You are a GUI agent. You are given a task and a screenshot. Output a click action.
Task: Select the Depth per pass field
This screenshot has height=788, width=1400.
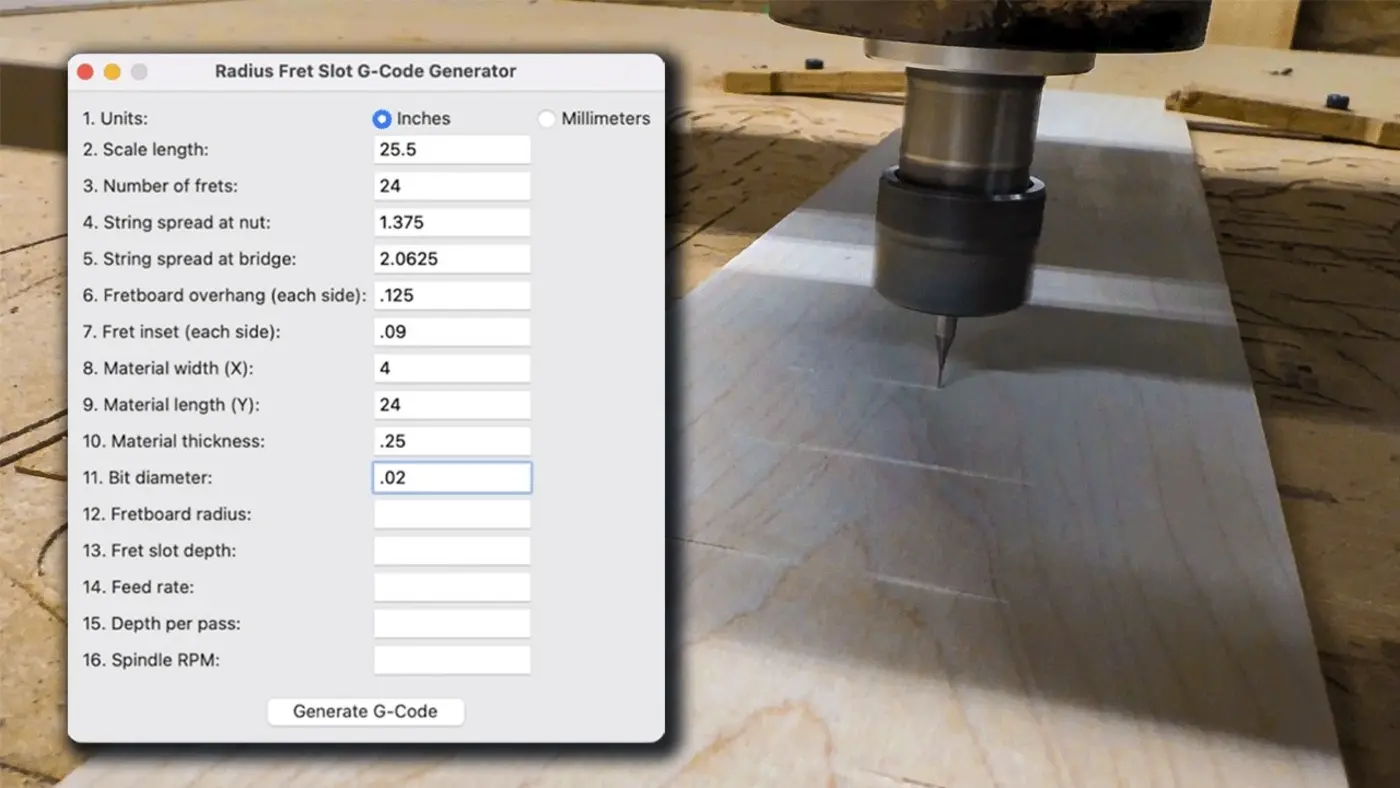tap(451, 623)
